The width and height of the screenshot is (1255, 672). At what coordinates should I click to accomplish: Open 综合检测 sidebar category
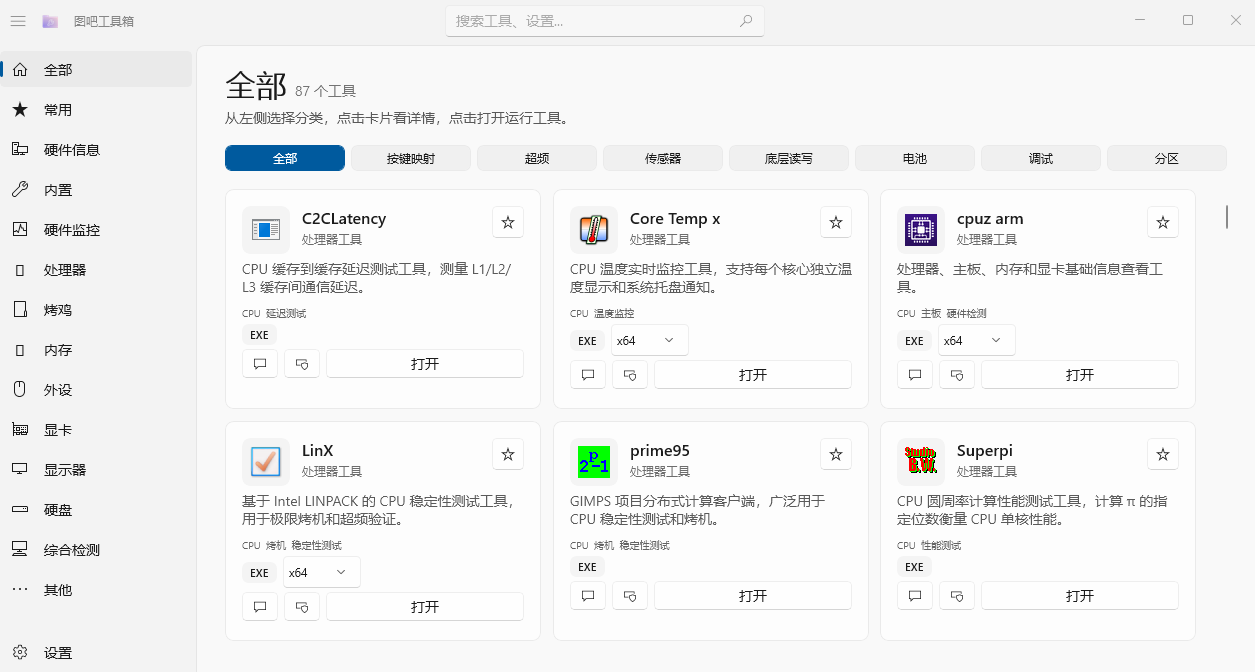click(x=96, y=550)
